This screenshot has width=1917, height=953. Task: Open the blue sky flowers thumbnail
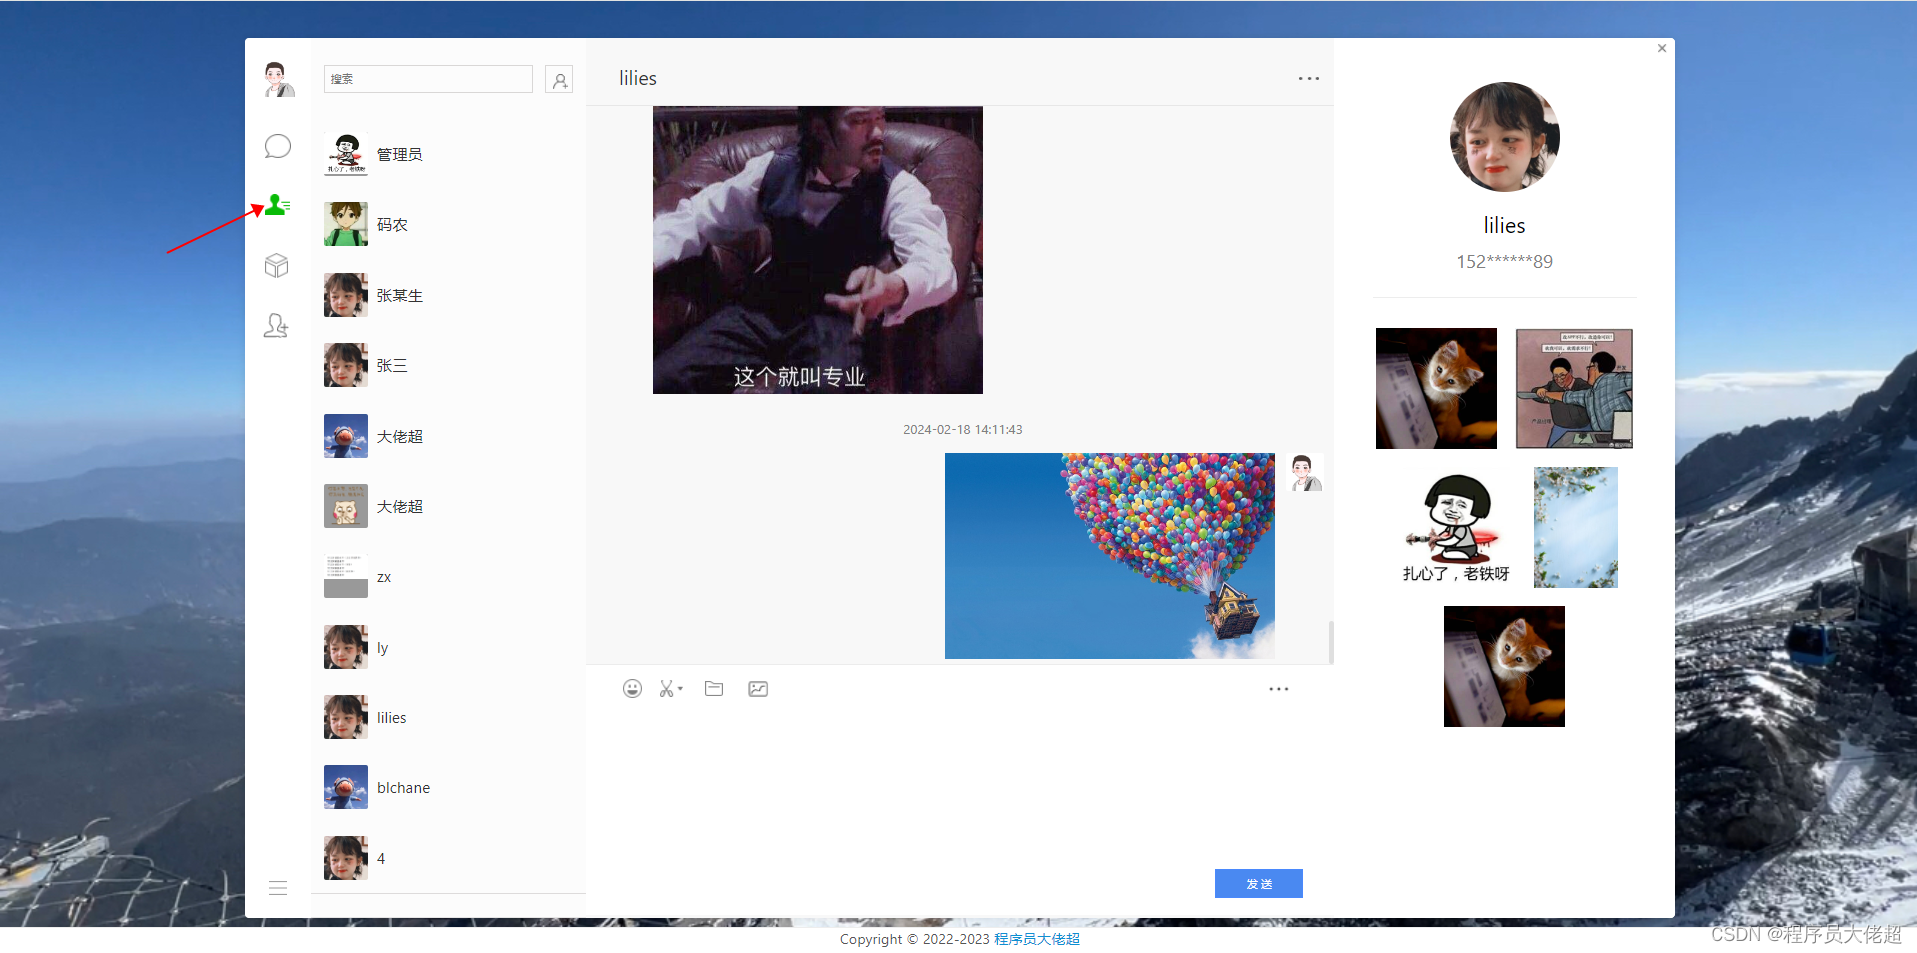pyautogui.click(x=1576, y=527)
